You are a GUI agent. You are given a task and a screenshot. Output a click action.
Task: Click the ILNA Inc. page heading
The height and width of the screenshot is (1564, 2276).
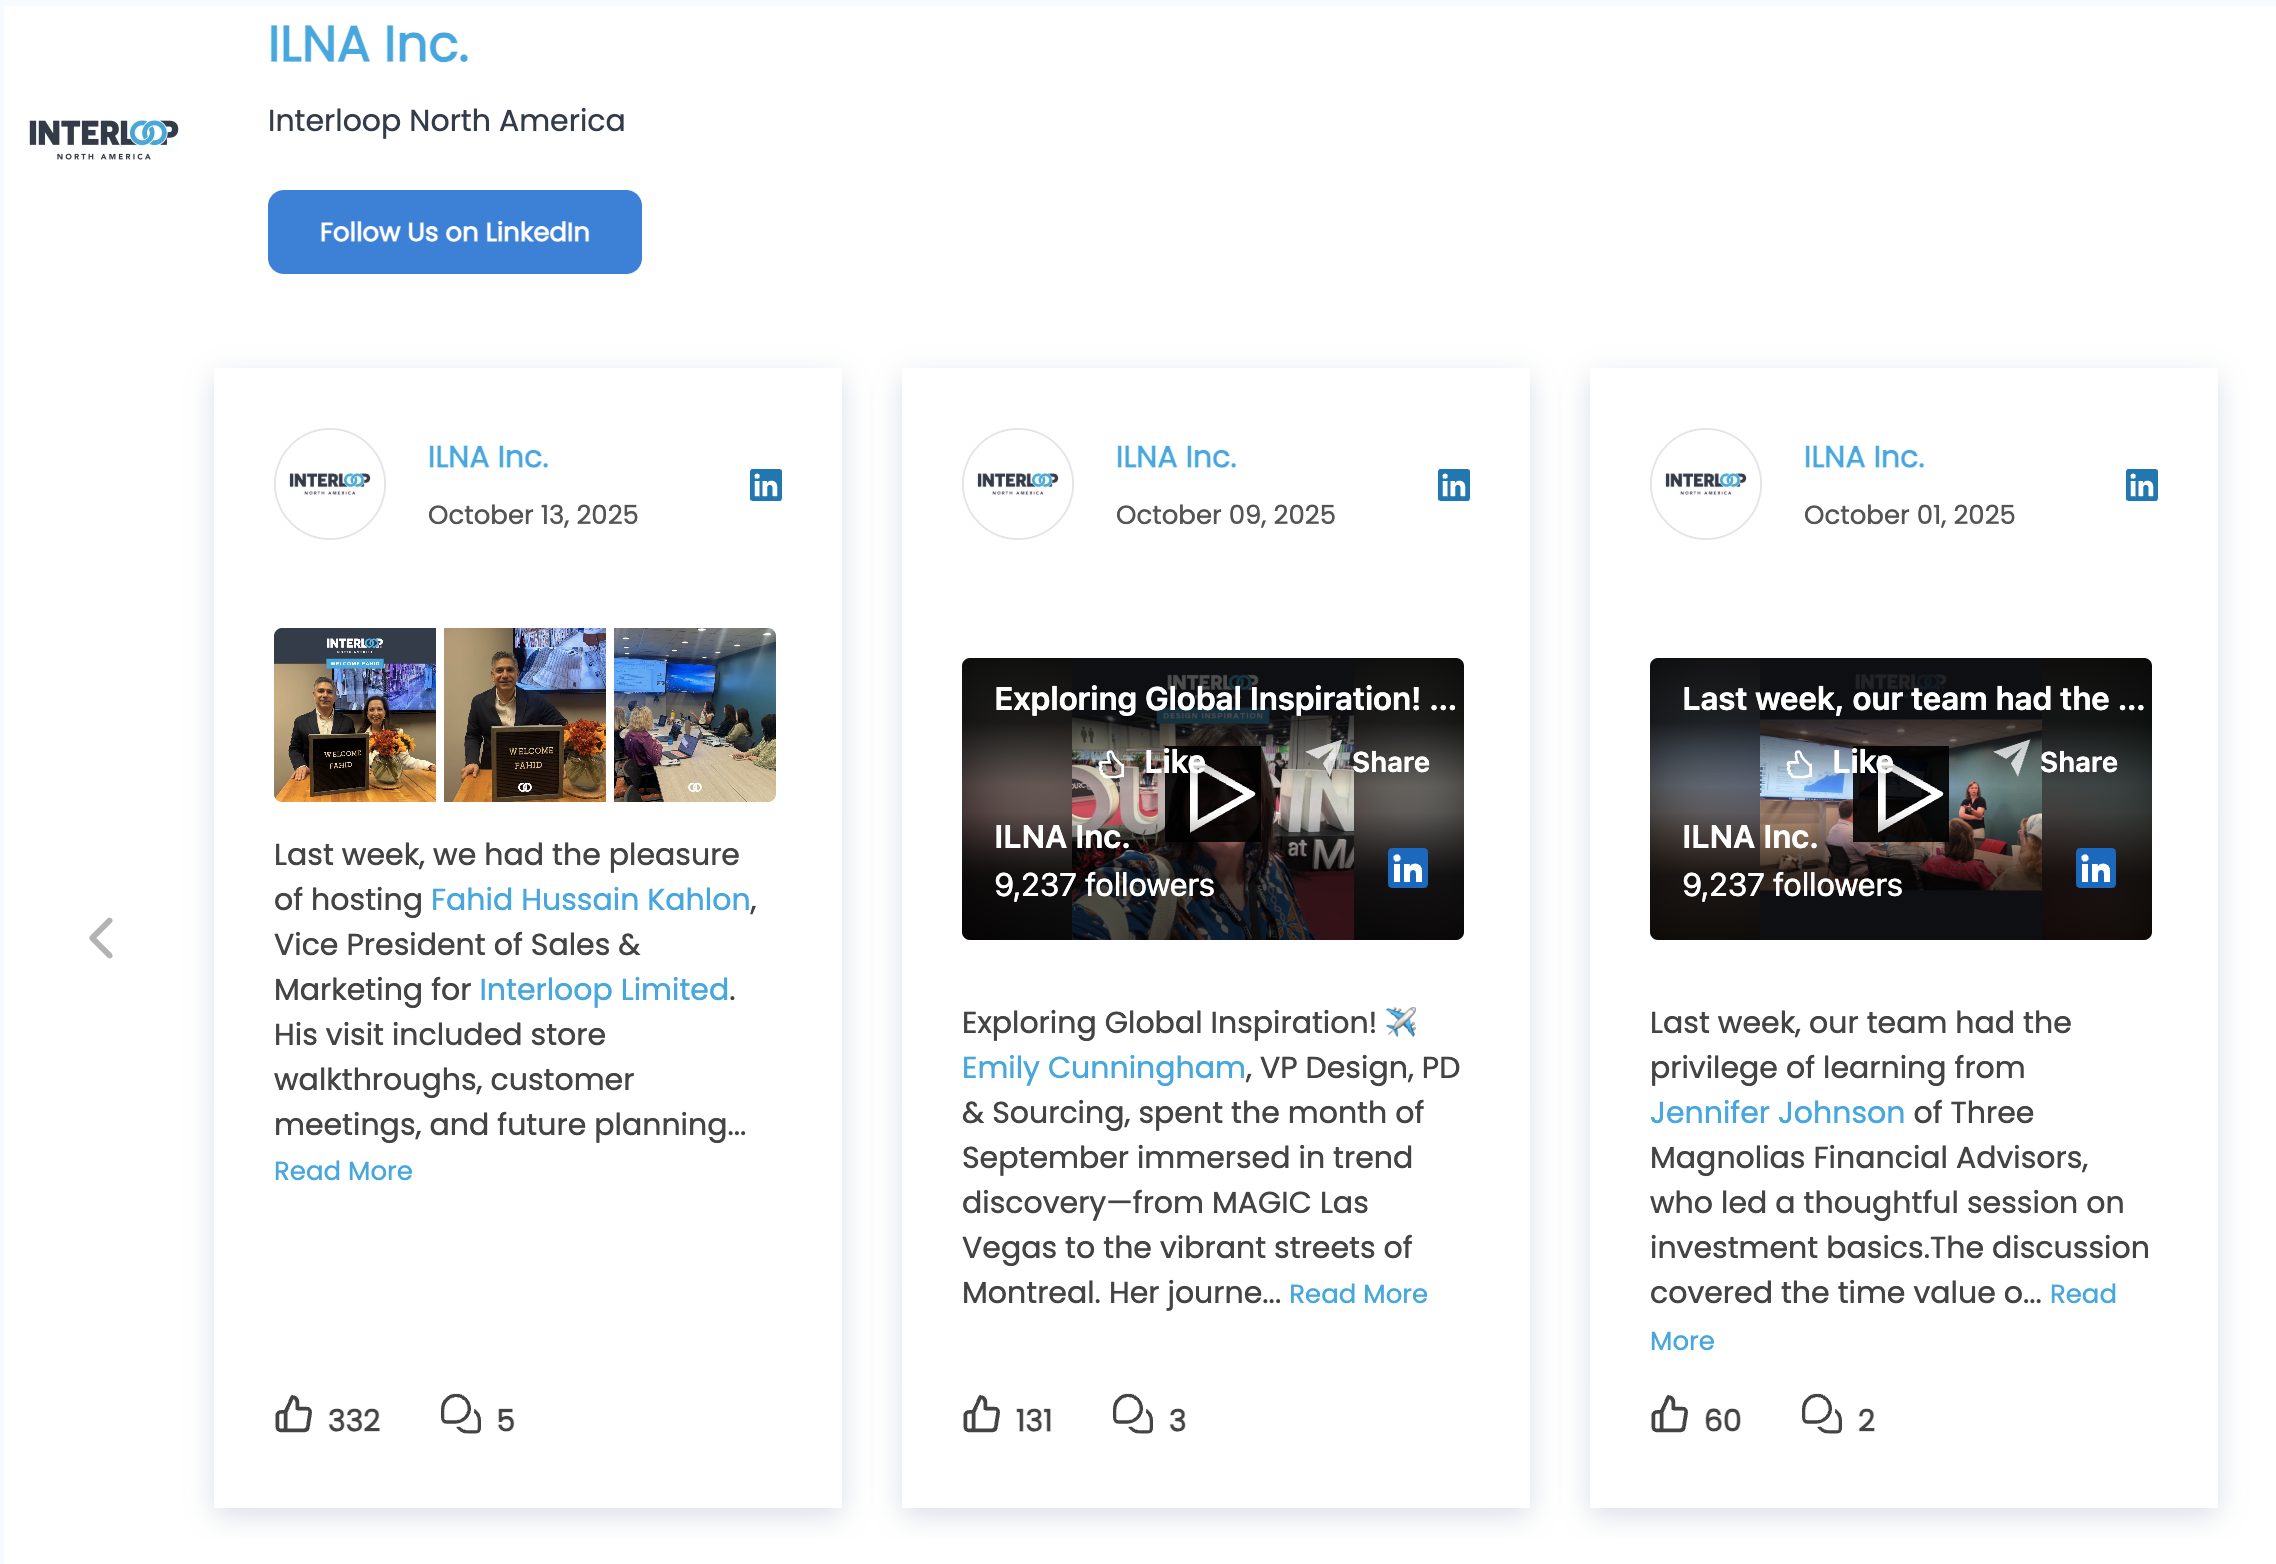click(x=367, y=44)
